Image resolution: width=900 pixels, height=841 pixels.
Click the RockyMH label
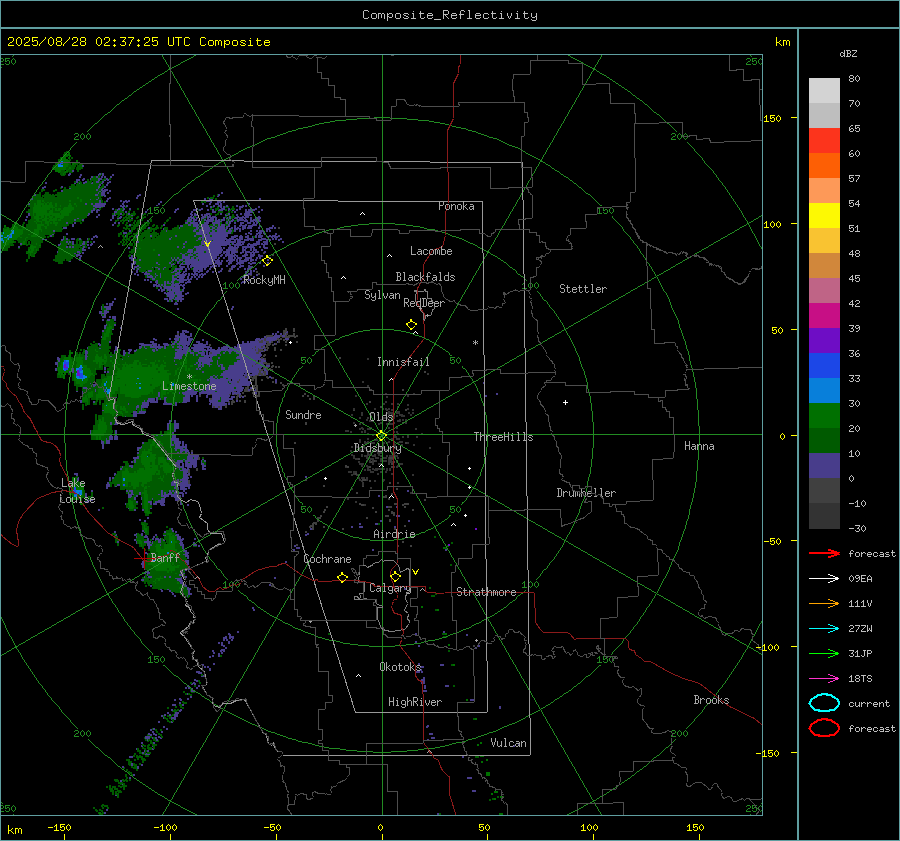coord(264,280)
